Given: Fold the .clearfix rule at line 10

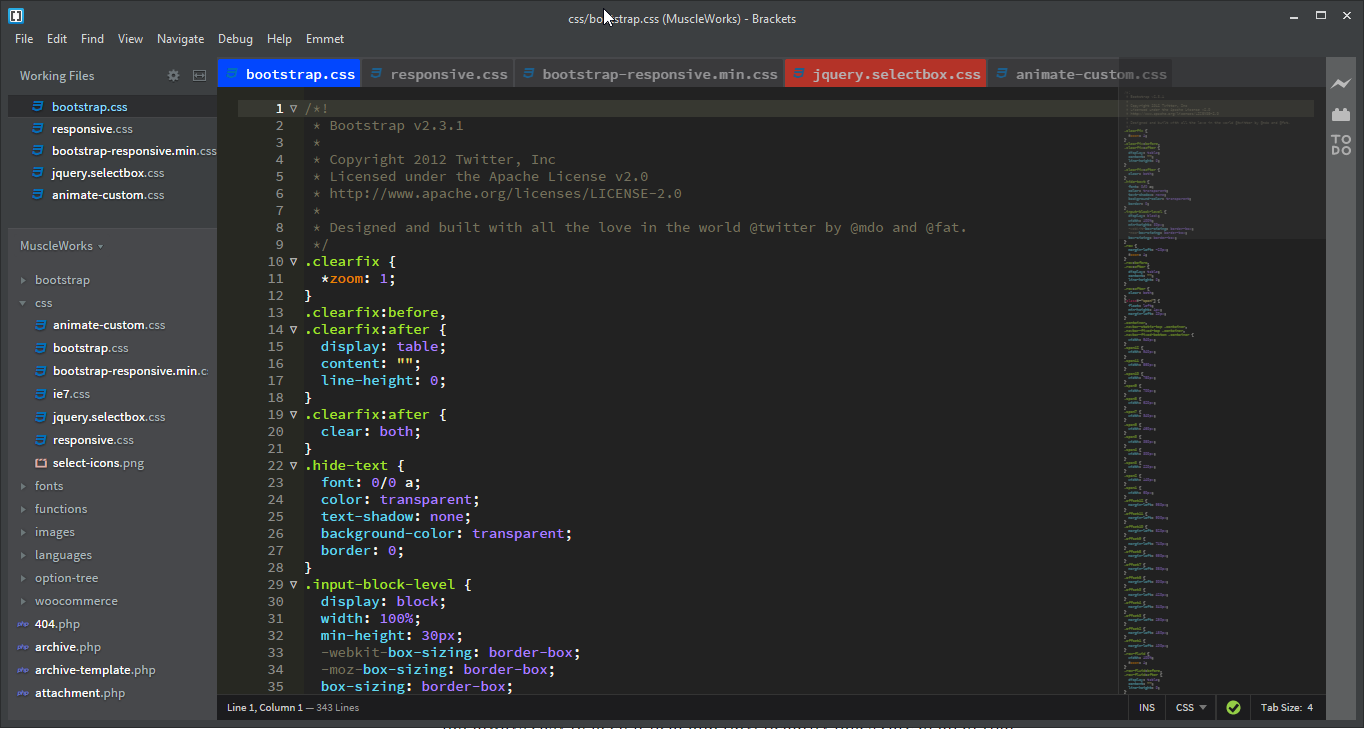Looking at the screenshot, I should click(294, 262).
